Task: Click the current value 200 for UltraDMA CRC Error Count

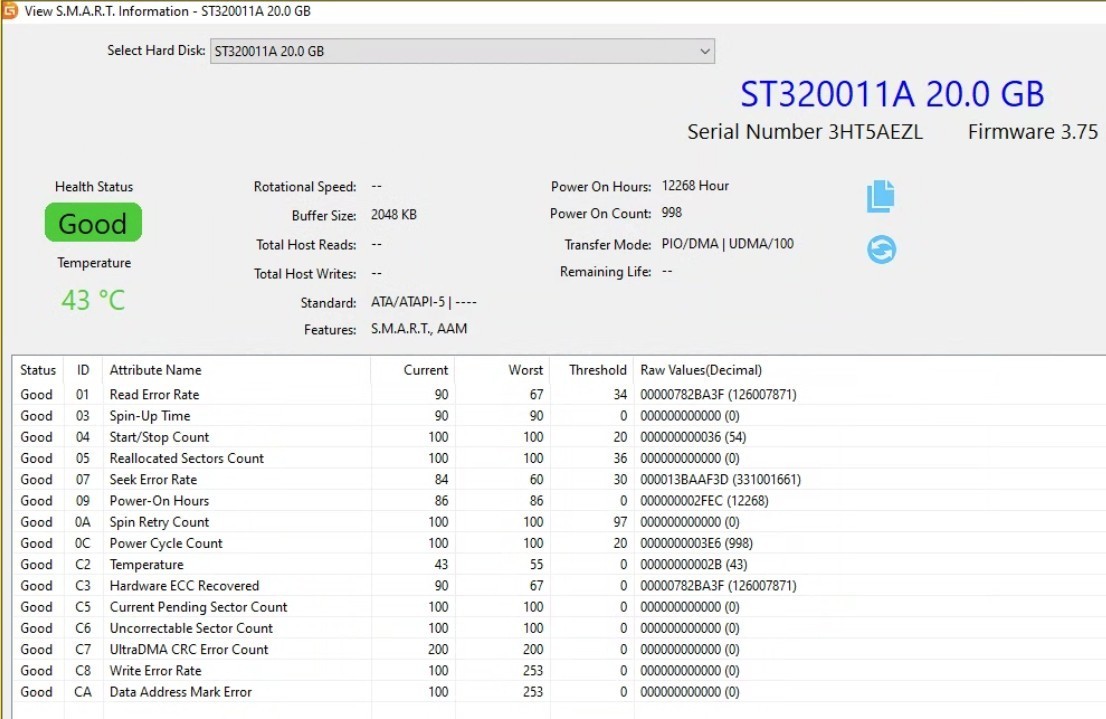Action: click(438, 649)
